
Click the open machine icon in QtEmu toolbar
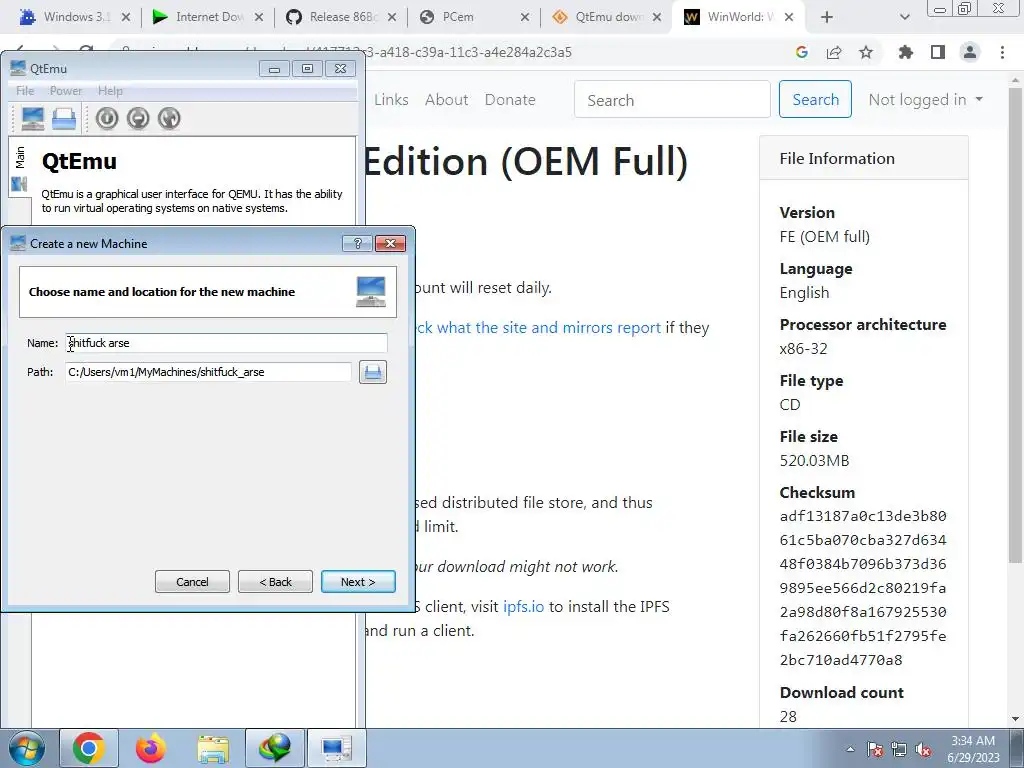coord(64,118)
